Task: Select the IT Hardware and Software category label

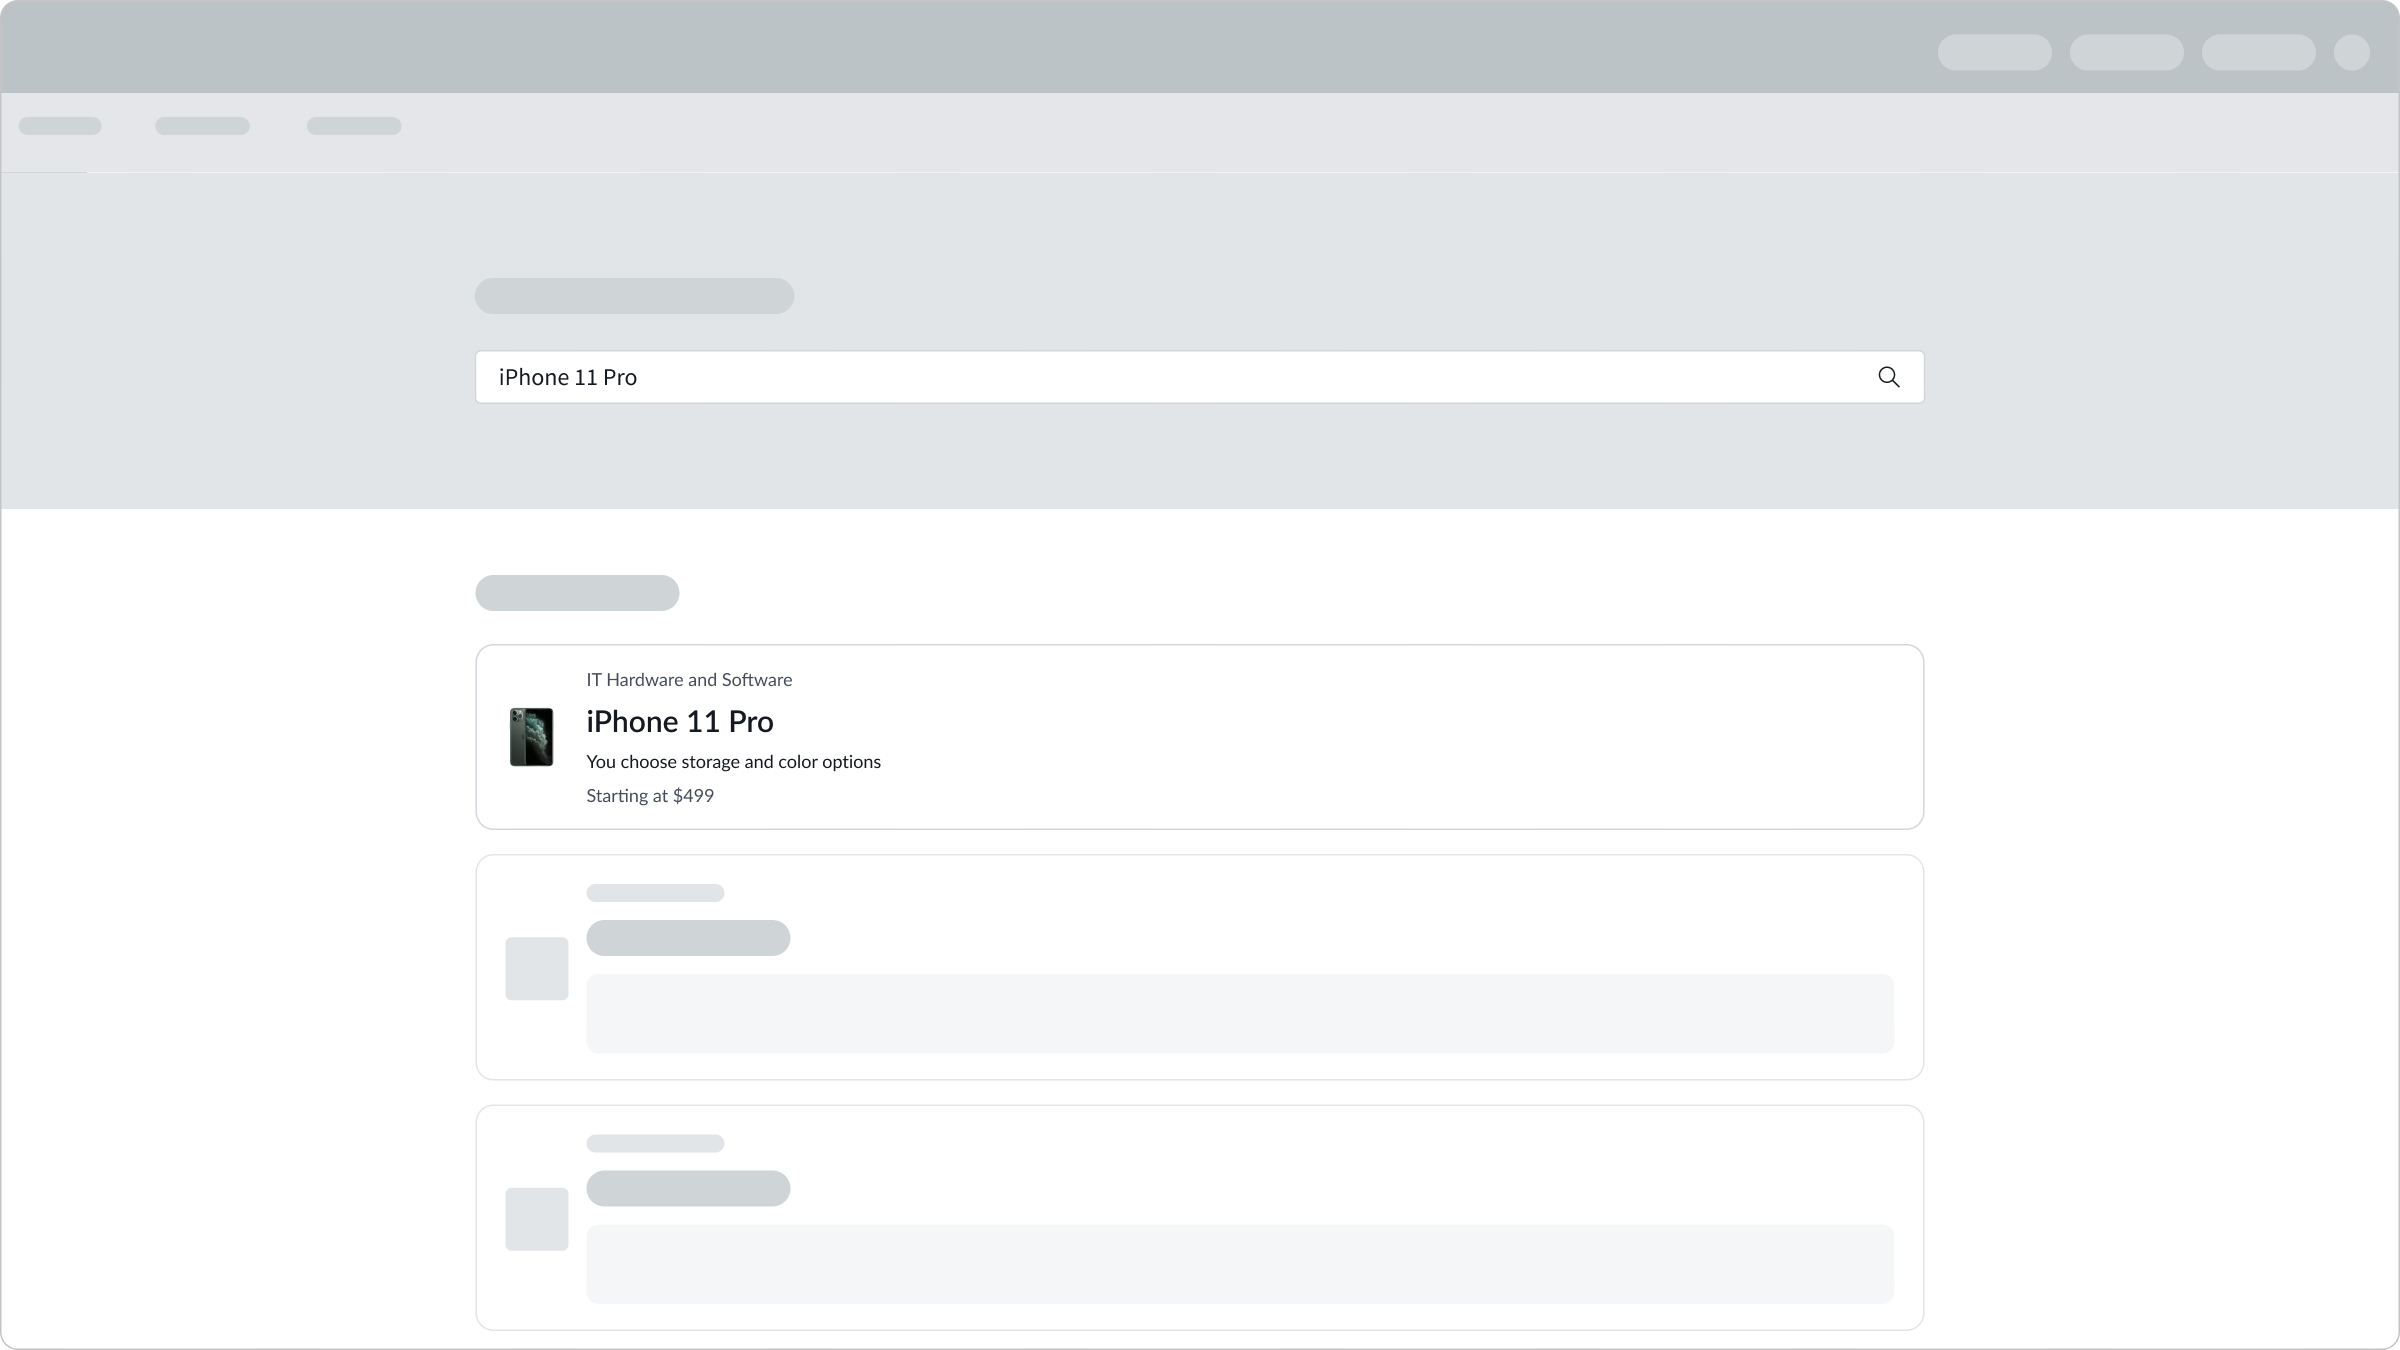Action: point(689,680)
